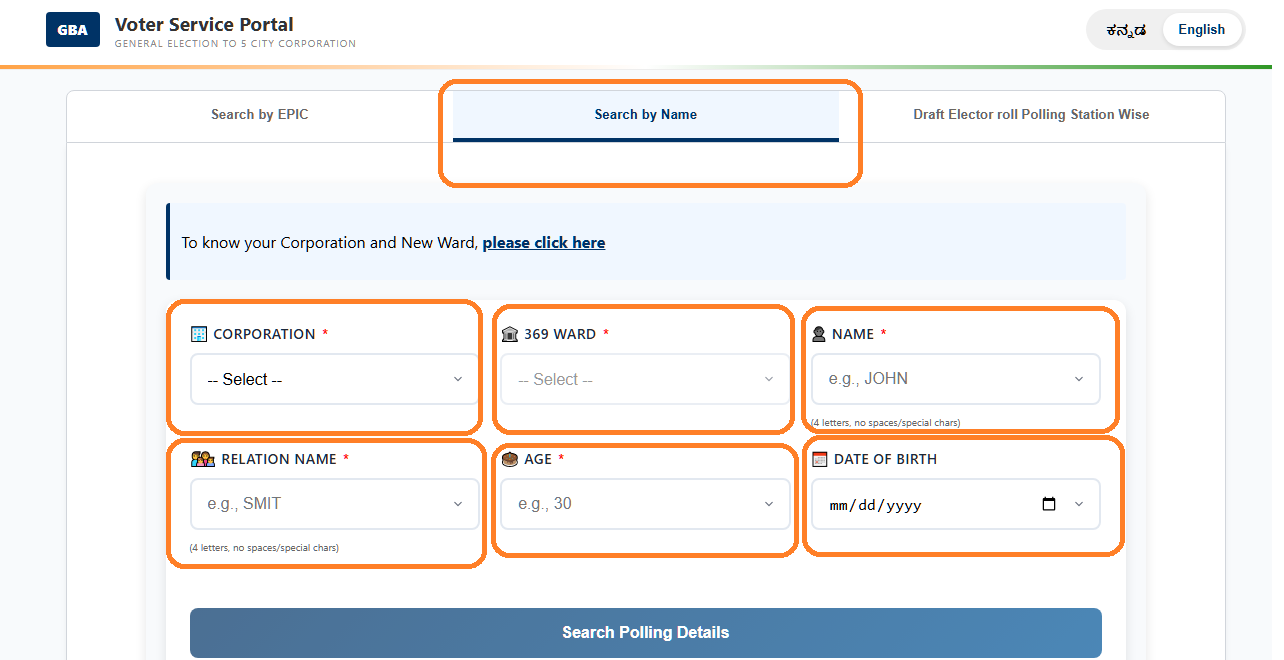
Task: Open the date picker calendar in the DOB field
Action: click(x=1048, y=504)
